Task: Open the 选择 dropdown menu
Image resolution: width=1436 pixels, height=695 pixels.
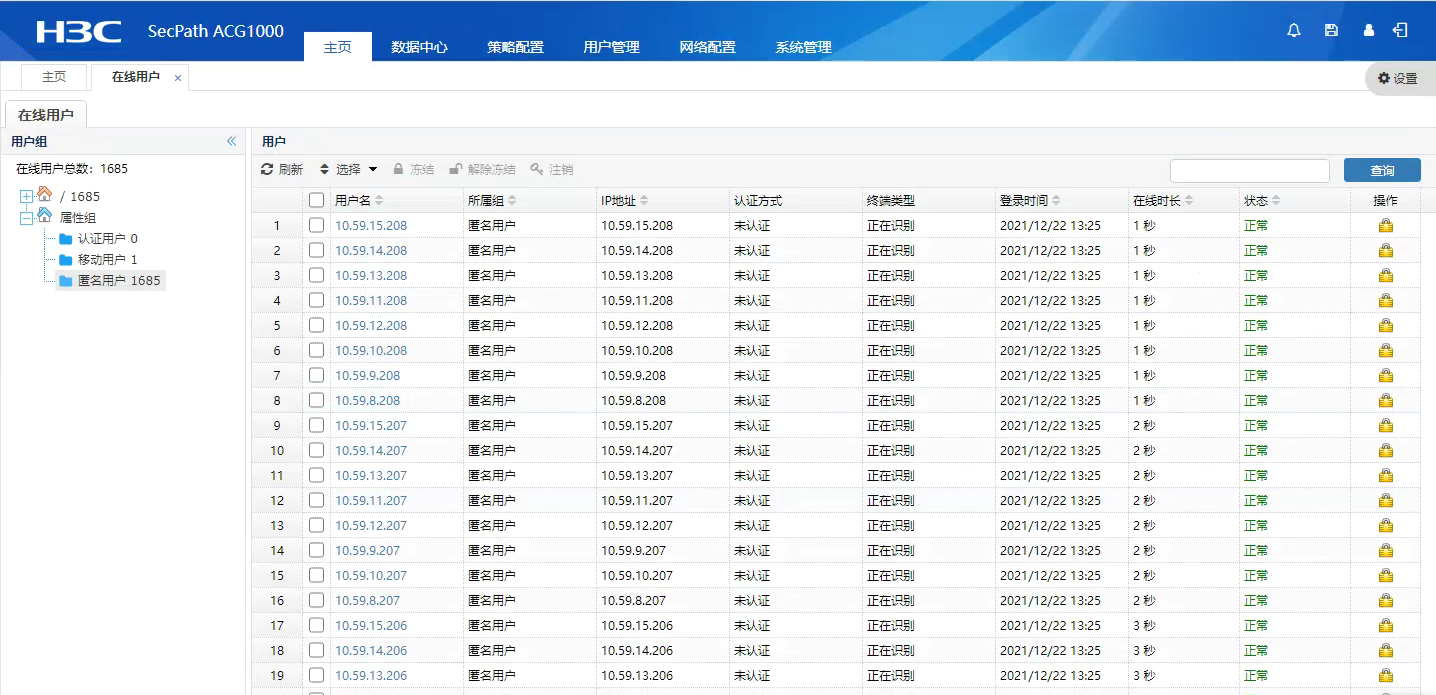Action: pos(348,170)
